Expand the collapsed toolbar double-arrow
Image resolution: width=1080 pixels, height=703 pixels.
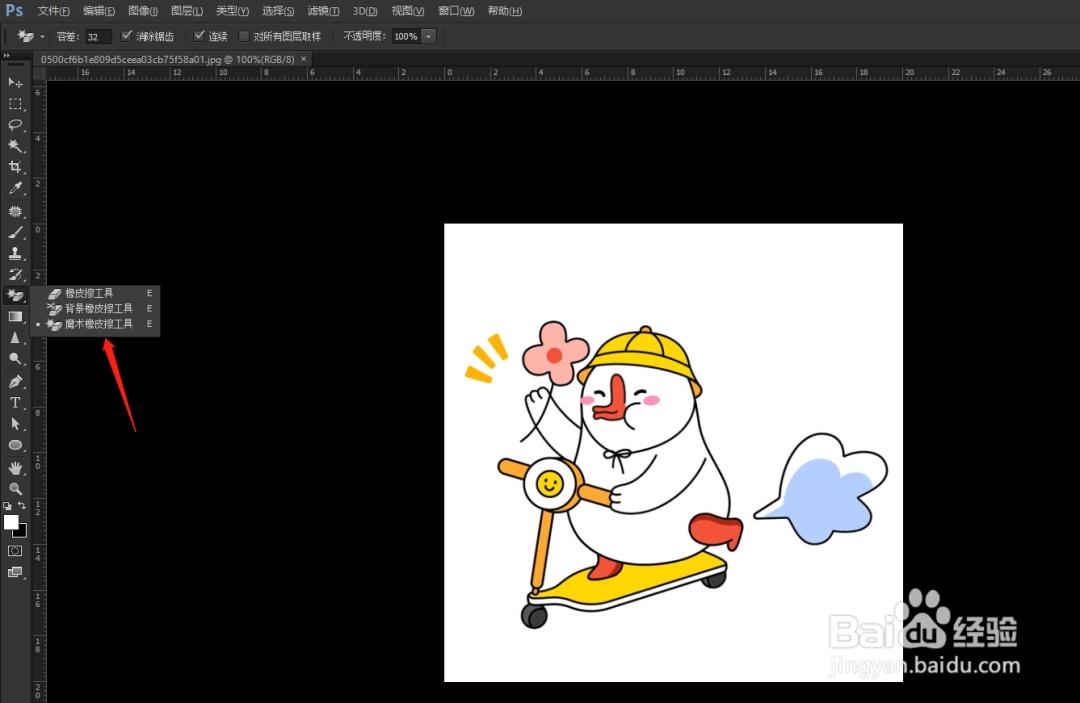point(7,56)
